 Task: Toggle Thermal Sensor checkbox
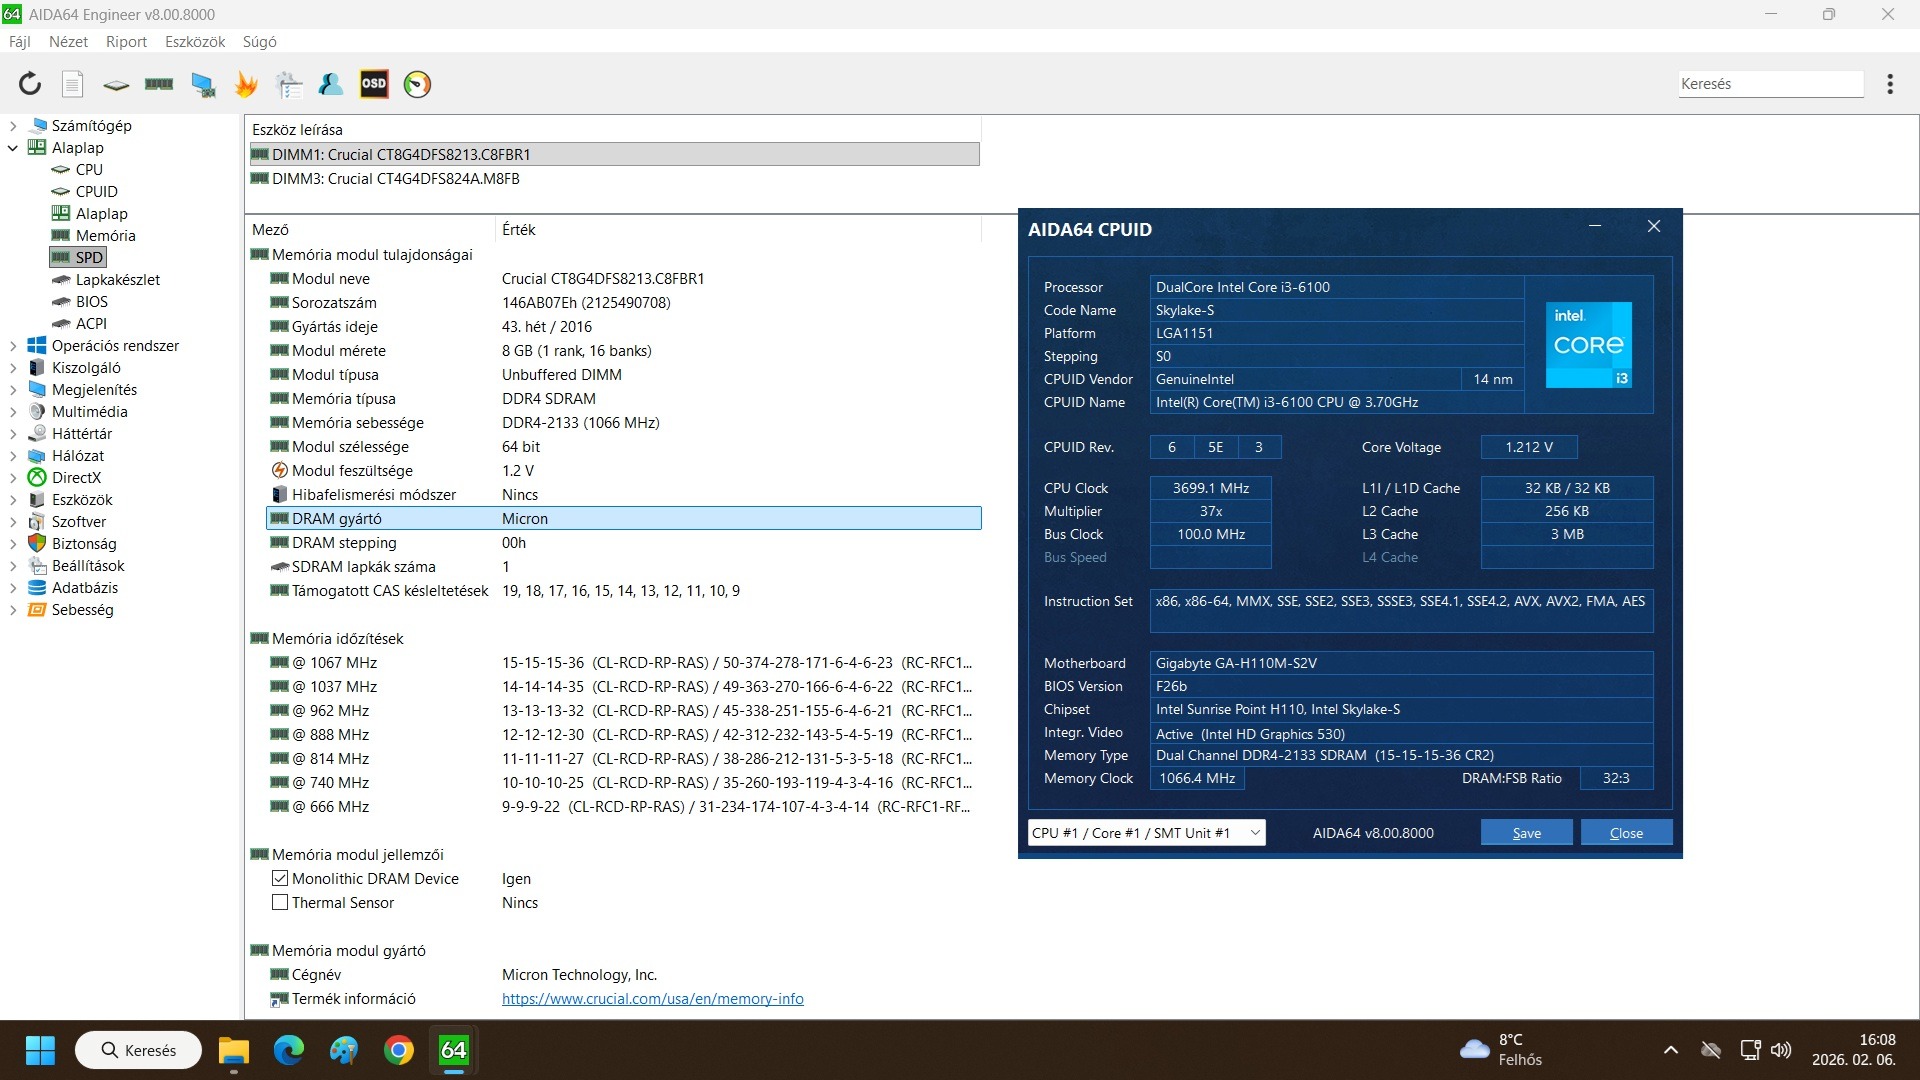click(x=280, y=902)
